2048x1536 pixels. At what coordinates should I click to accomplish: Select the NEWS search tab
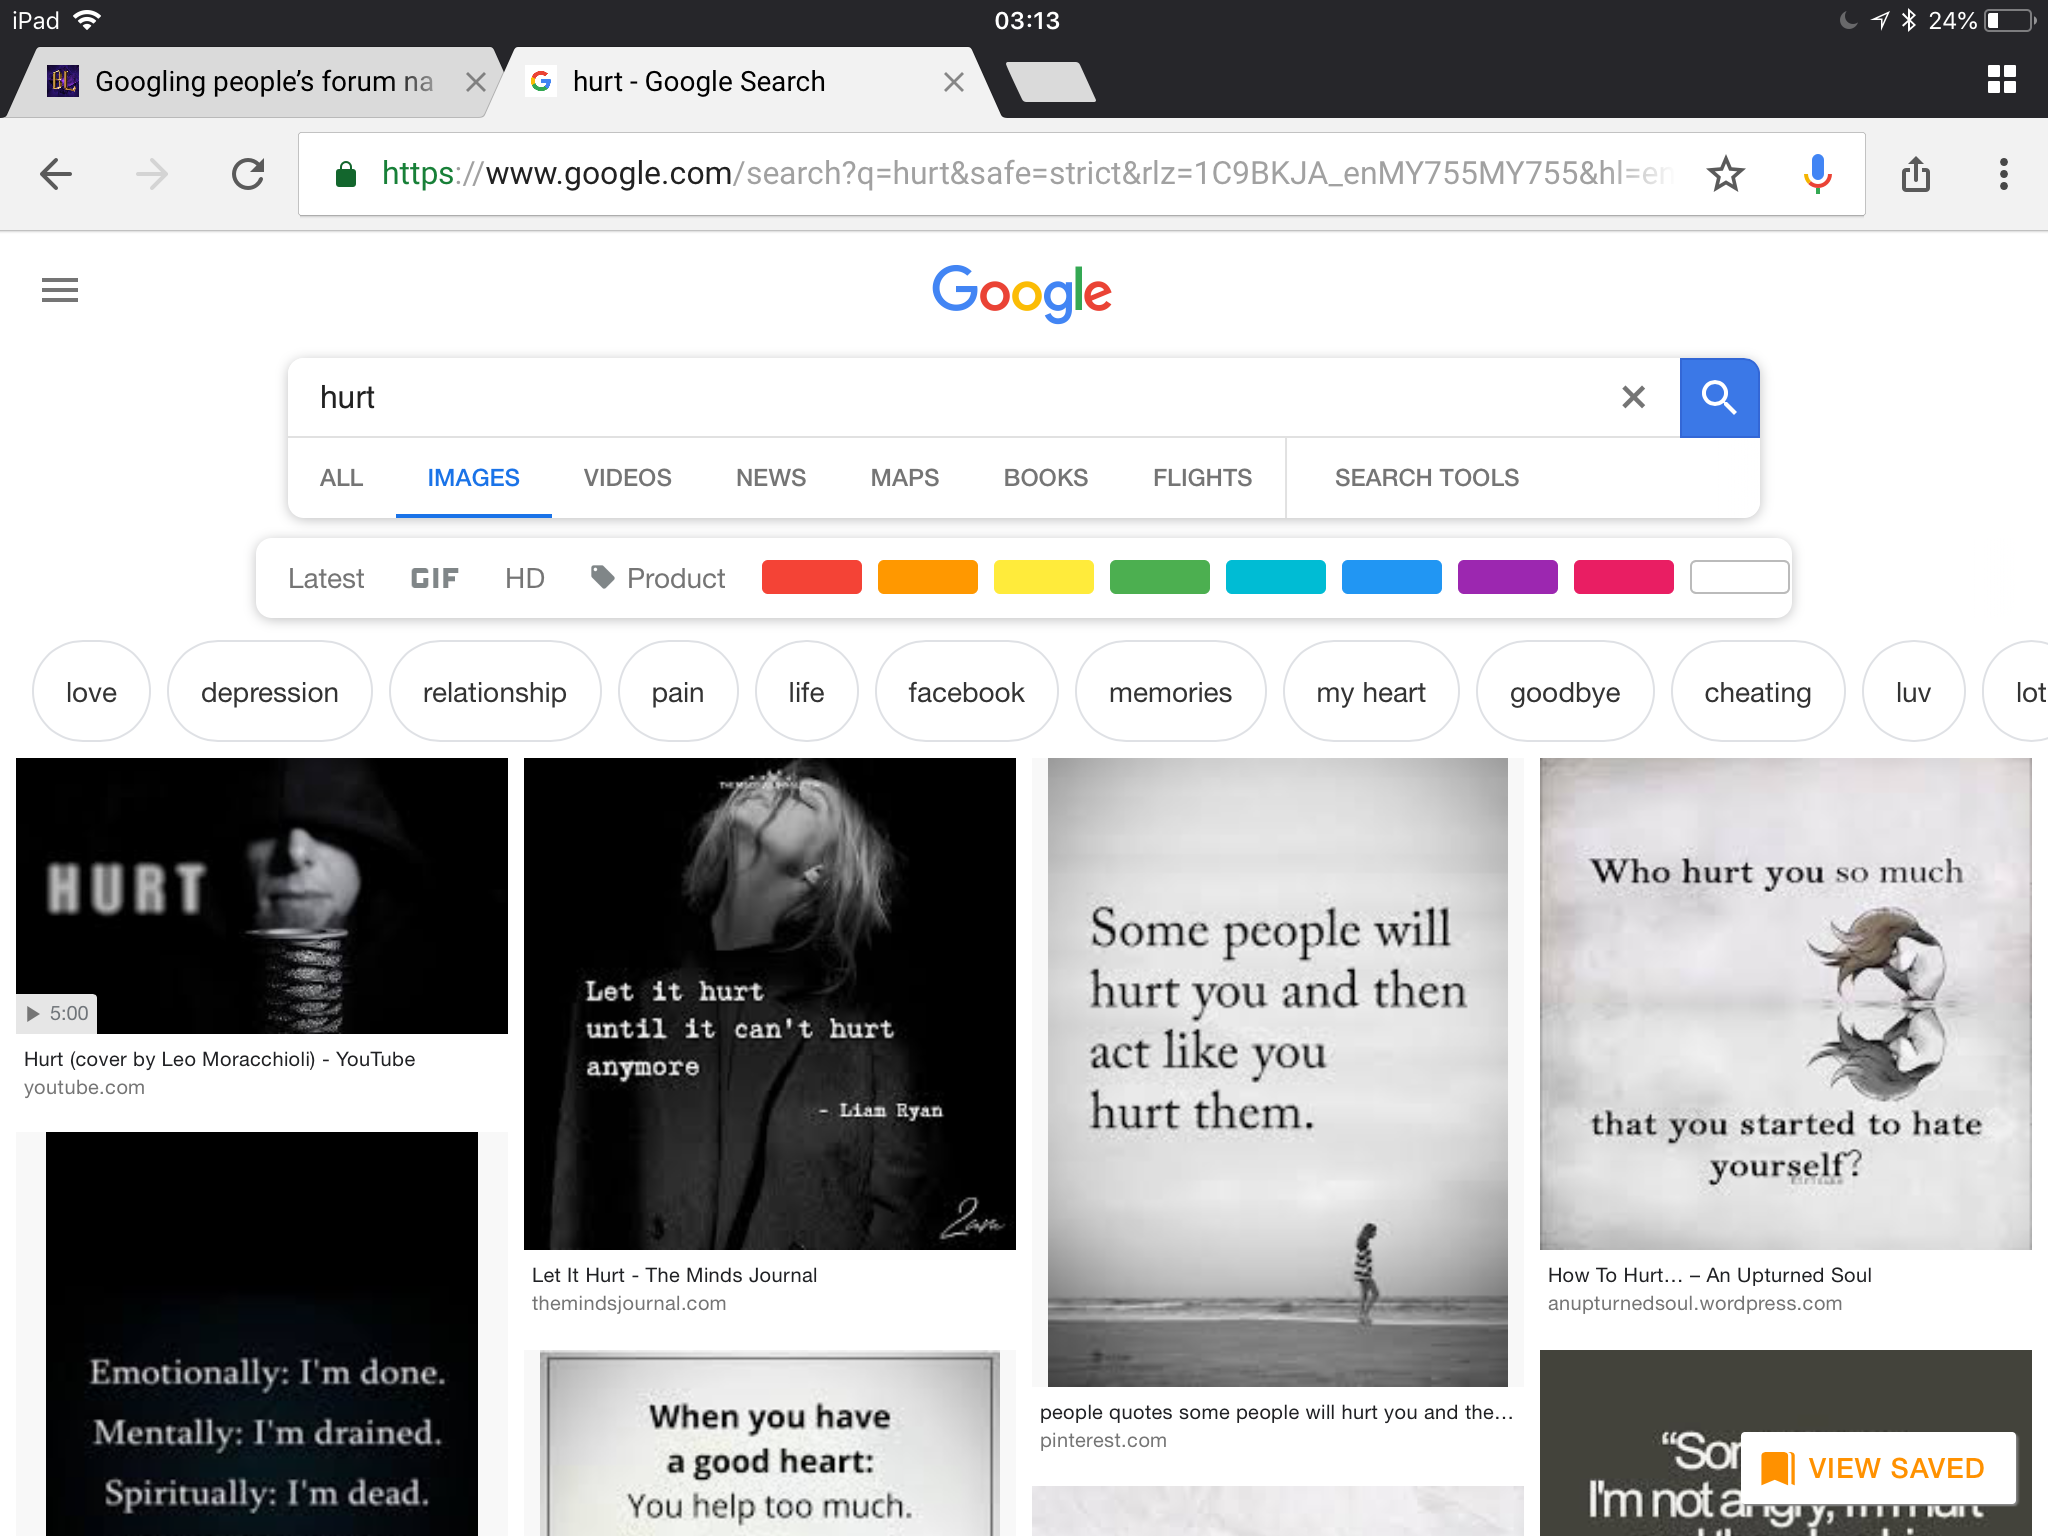(770, 477)
